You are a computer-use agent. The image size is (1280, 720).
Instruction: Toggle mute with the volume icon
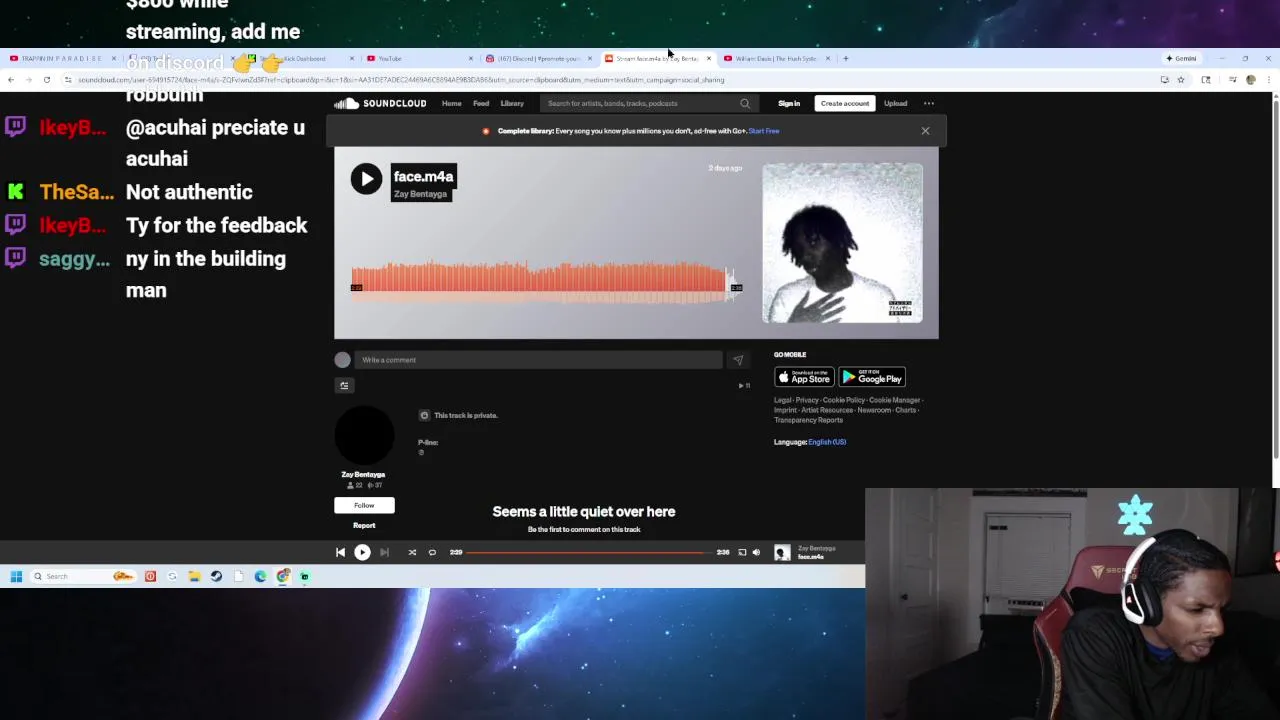click(x=756, y=552)
